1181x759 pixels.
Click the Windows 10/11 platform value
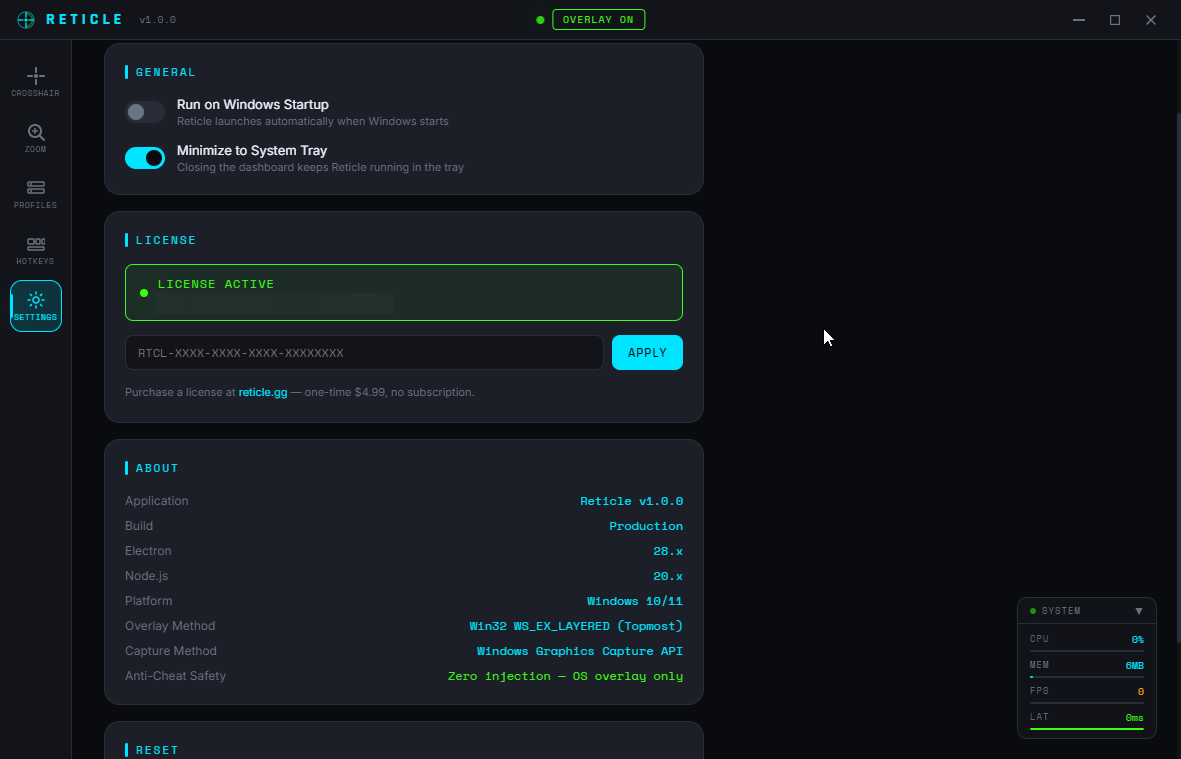point(634,601)
